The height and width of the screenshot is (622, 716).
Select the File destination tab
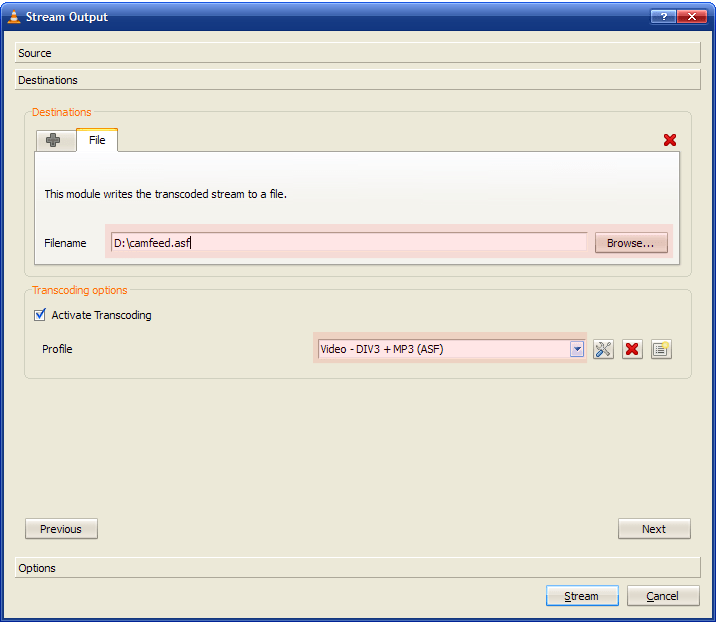pyautogui.click(x=97, y=140)
